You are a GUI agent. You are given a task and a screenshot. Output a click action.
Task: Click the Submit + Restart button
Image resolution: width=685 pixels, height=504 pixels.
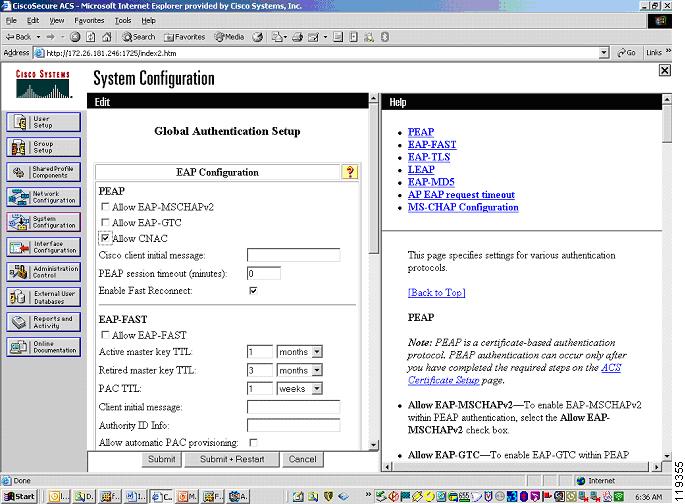[x=232, y=459]
